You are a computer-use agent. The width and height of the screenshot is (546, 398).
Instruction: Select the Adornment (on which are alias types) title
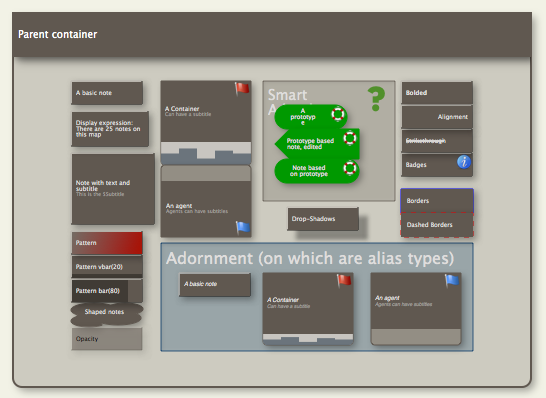[x=310, y=258]
